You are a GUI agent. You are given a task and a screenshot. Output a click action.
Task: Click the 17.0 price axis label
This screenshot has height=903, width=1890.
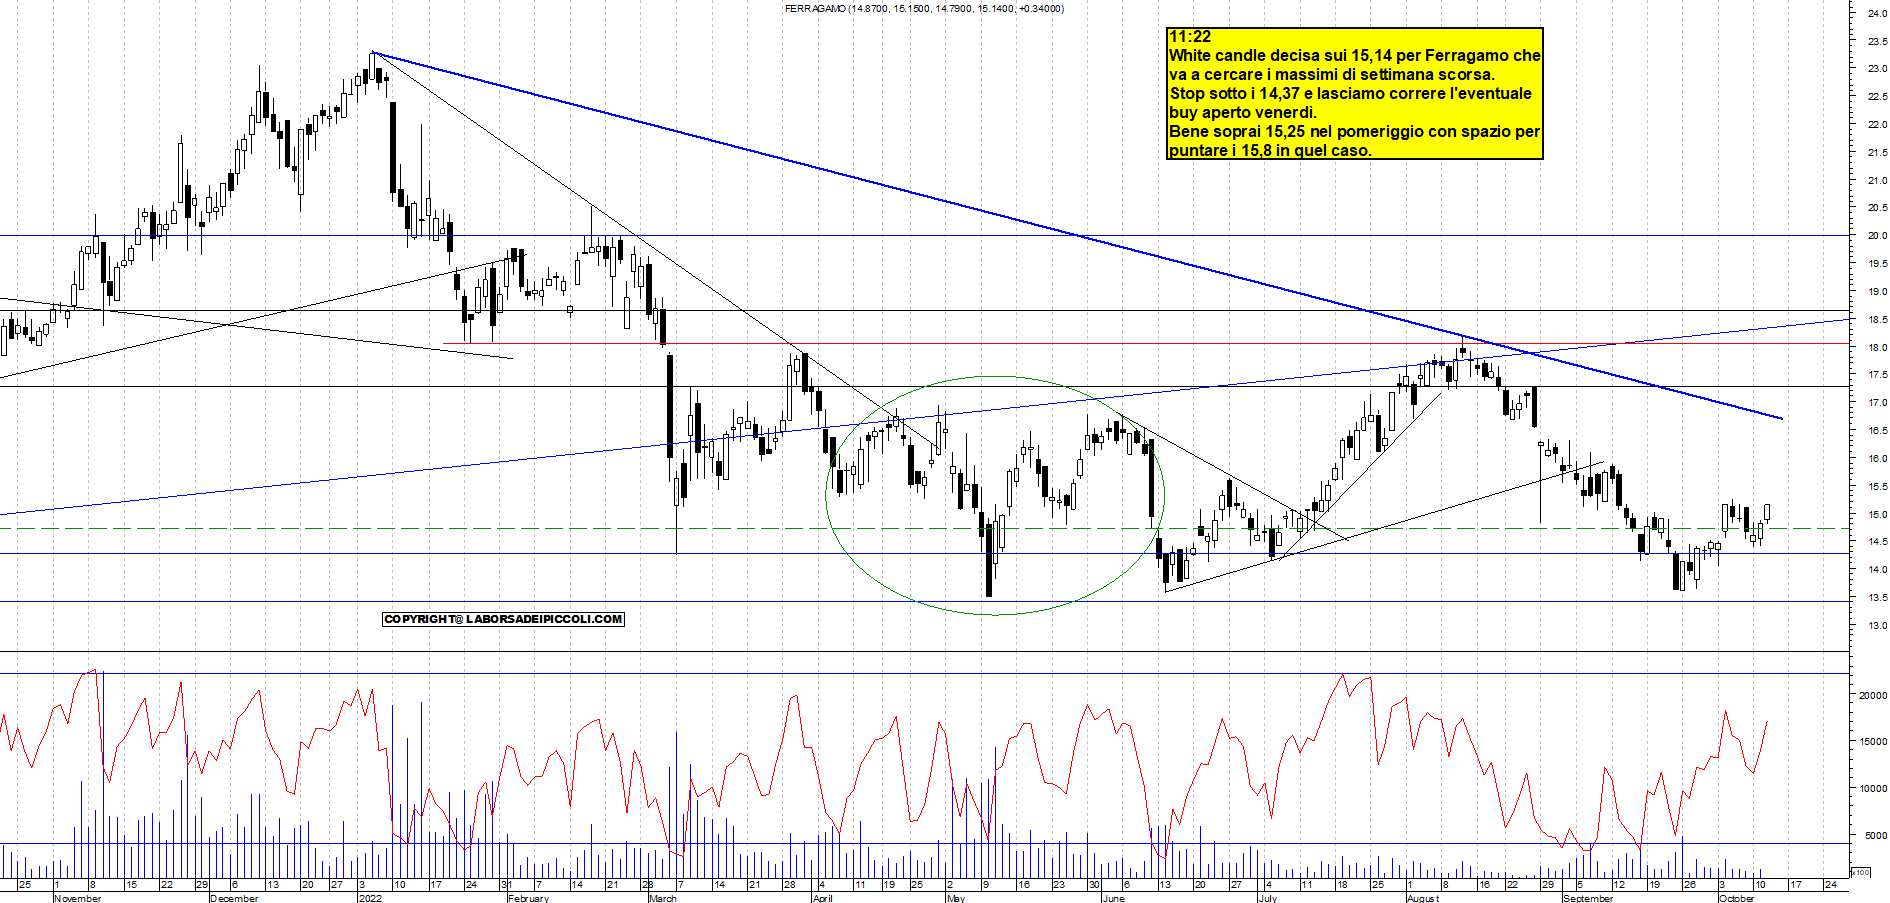(x=1877, y=403)
